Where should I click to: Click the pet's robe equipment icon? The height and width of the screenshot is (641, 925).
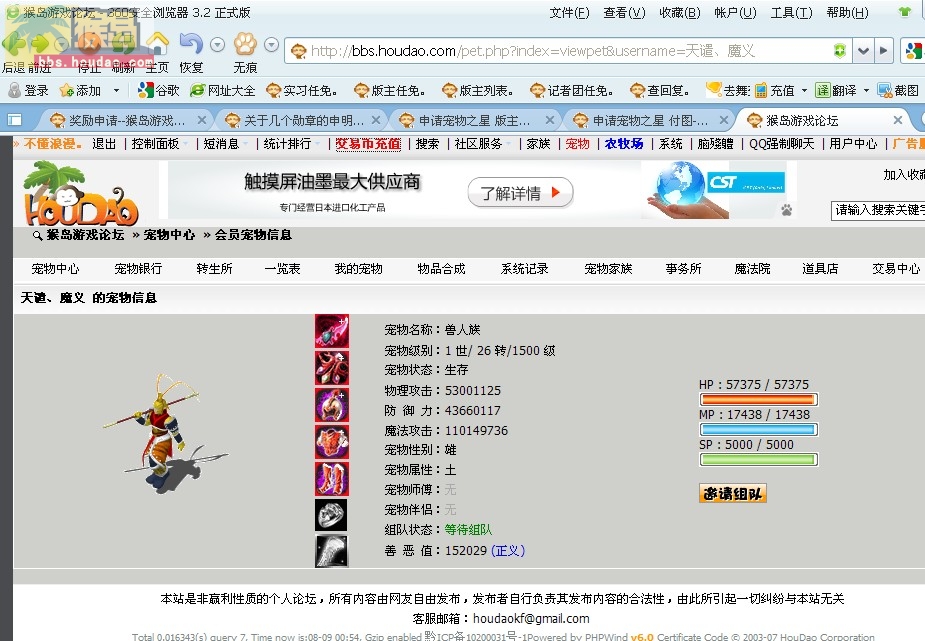[x=332, y=367]
